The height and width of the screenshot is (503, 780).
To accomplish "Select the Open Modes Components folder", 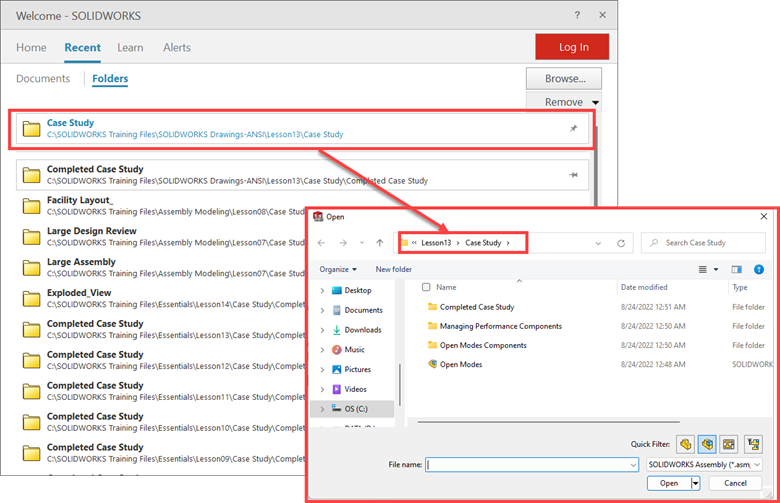I will point(477,345).
